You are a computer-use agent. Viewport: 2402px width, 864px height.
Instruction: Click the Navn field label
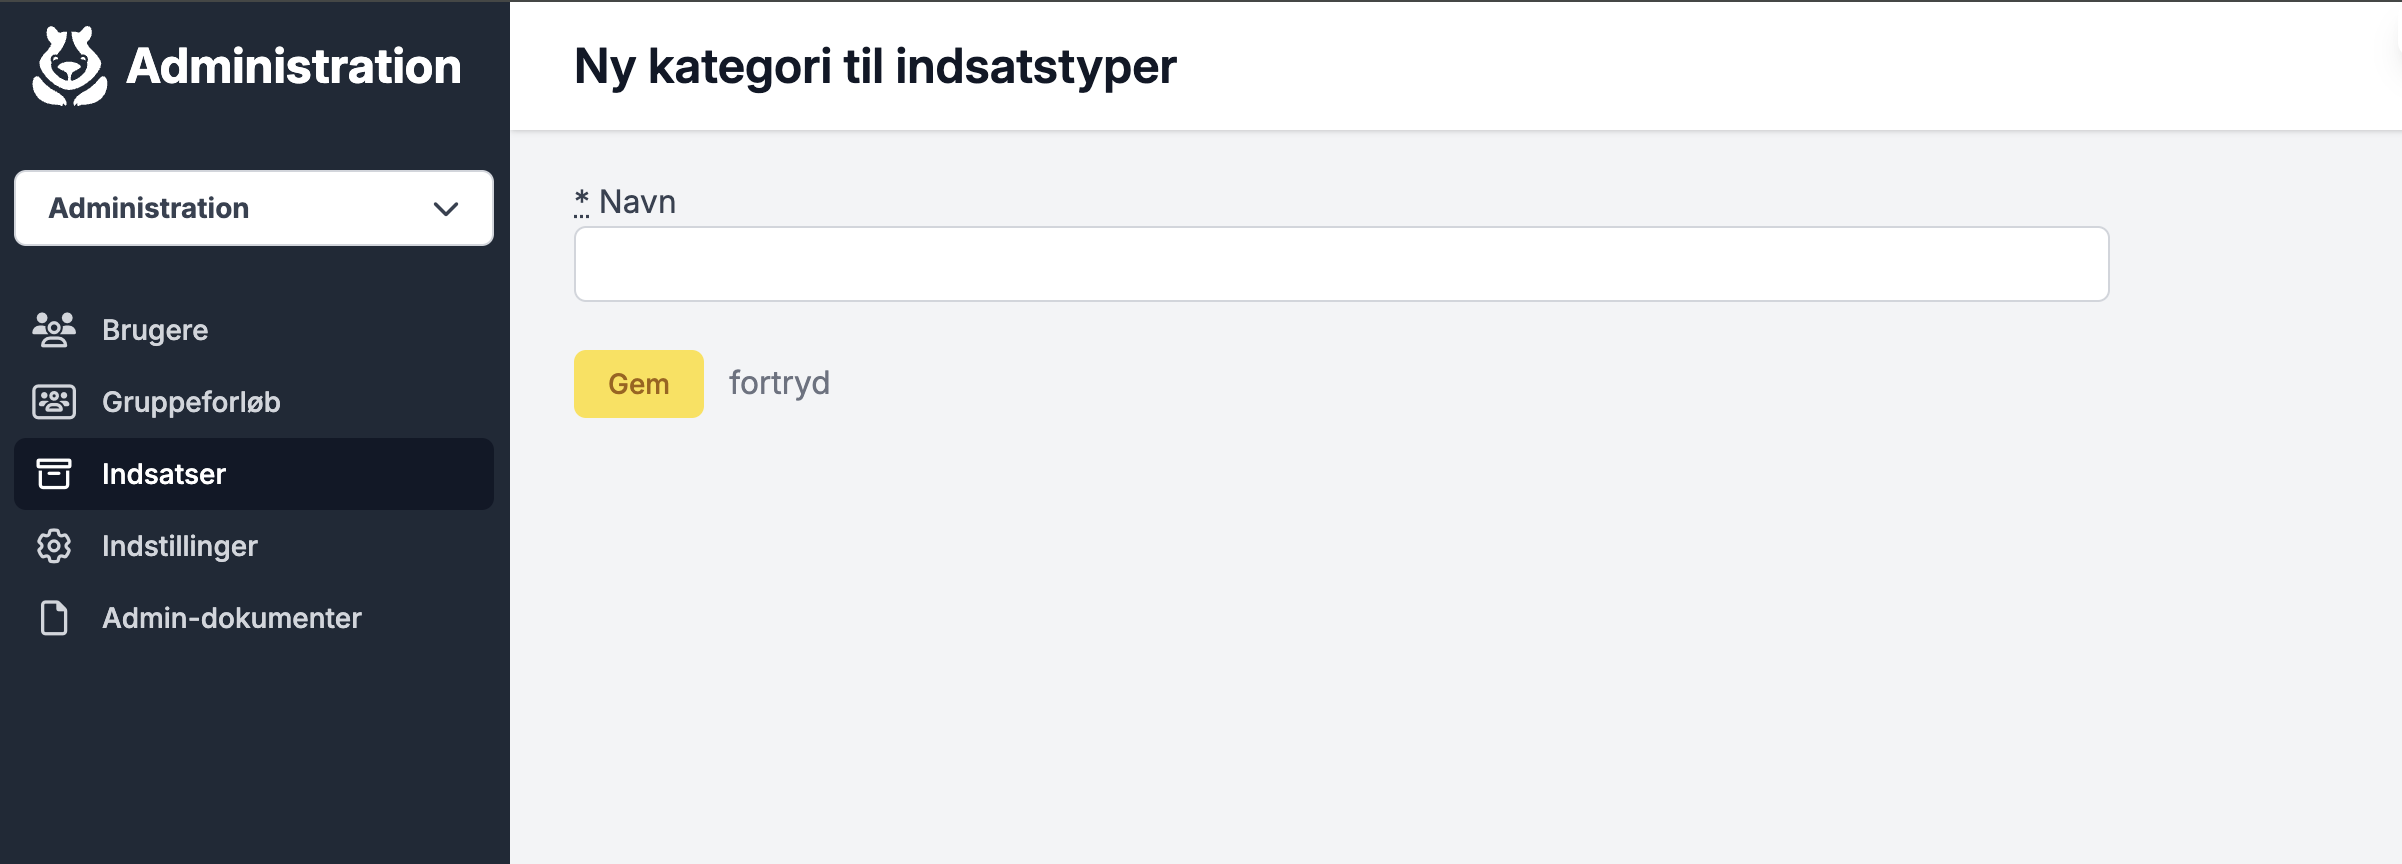(x=637, y=202)
